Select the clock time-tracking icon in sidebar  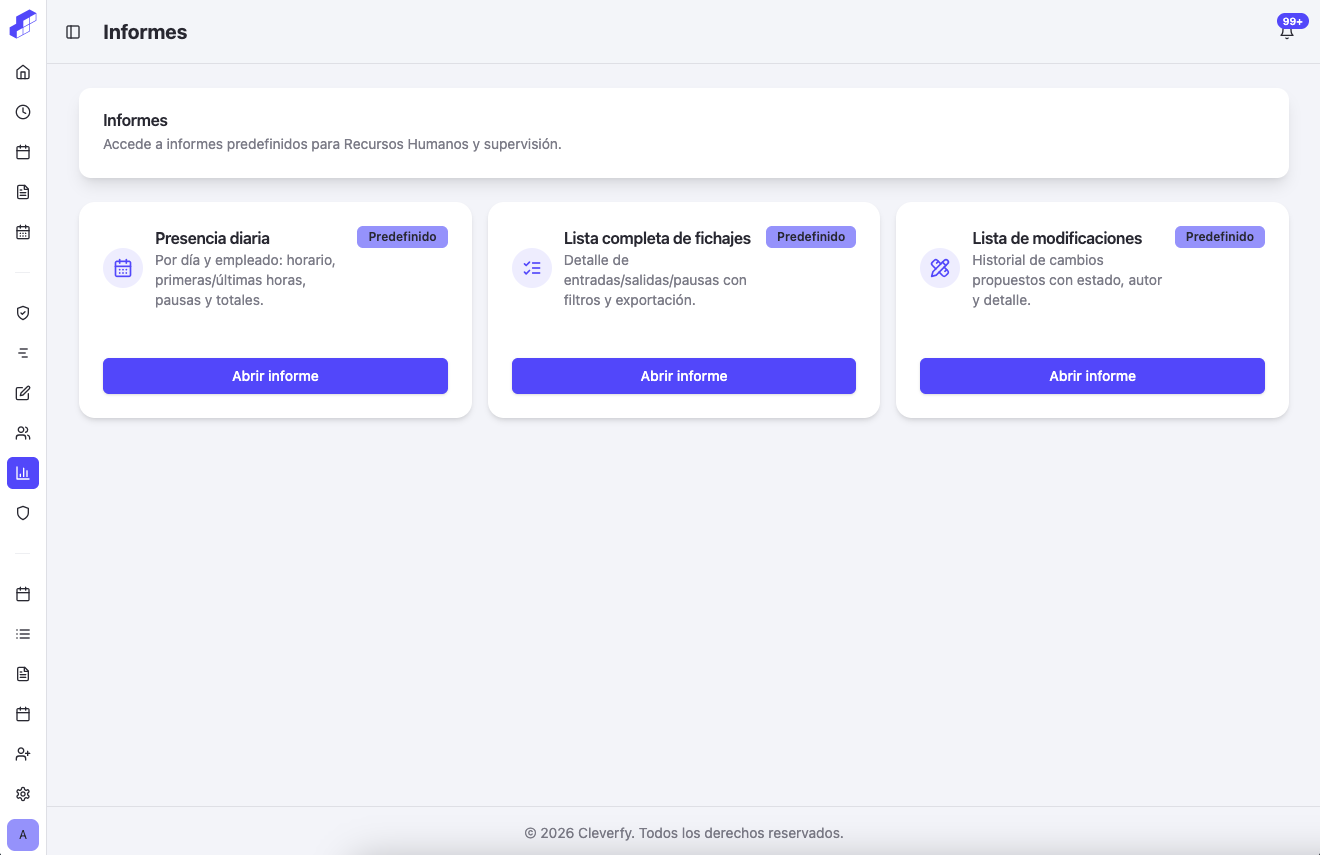point(22,112)
